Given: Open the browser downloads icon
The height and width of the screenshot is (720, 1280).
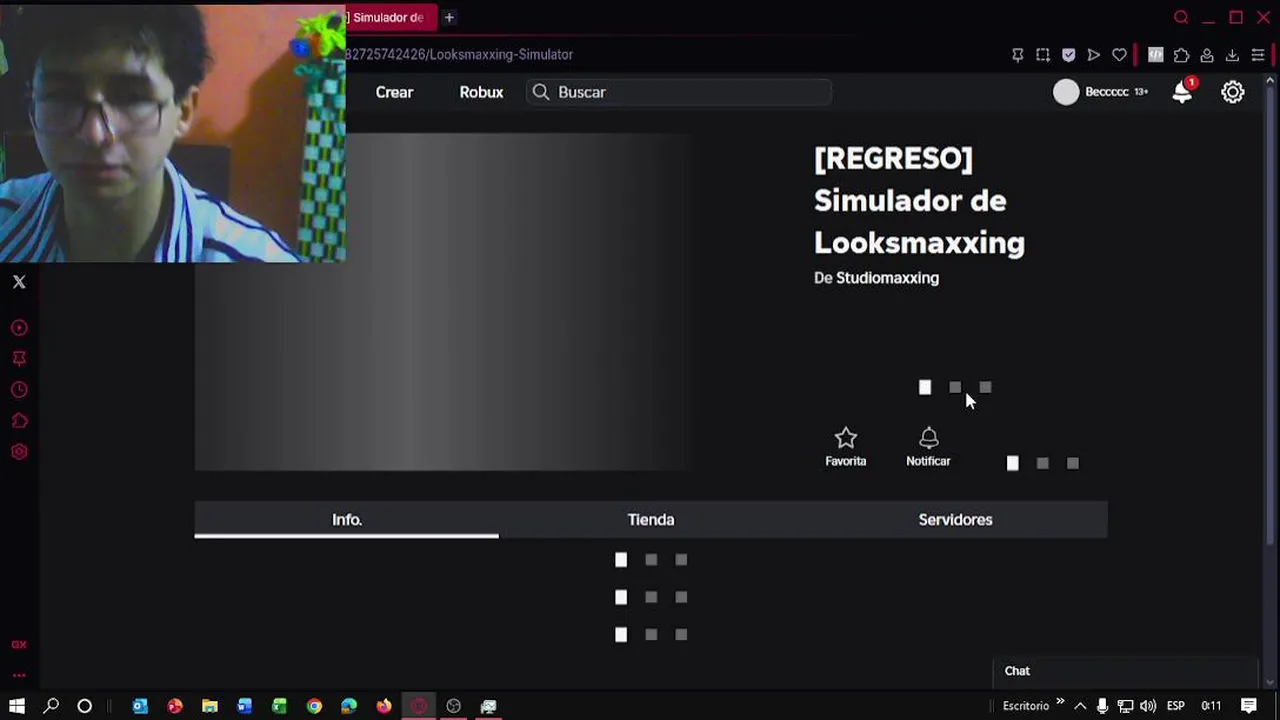Looking at the screenshot, I should (1232, 55).
